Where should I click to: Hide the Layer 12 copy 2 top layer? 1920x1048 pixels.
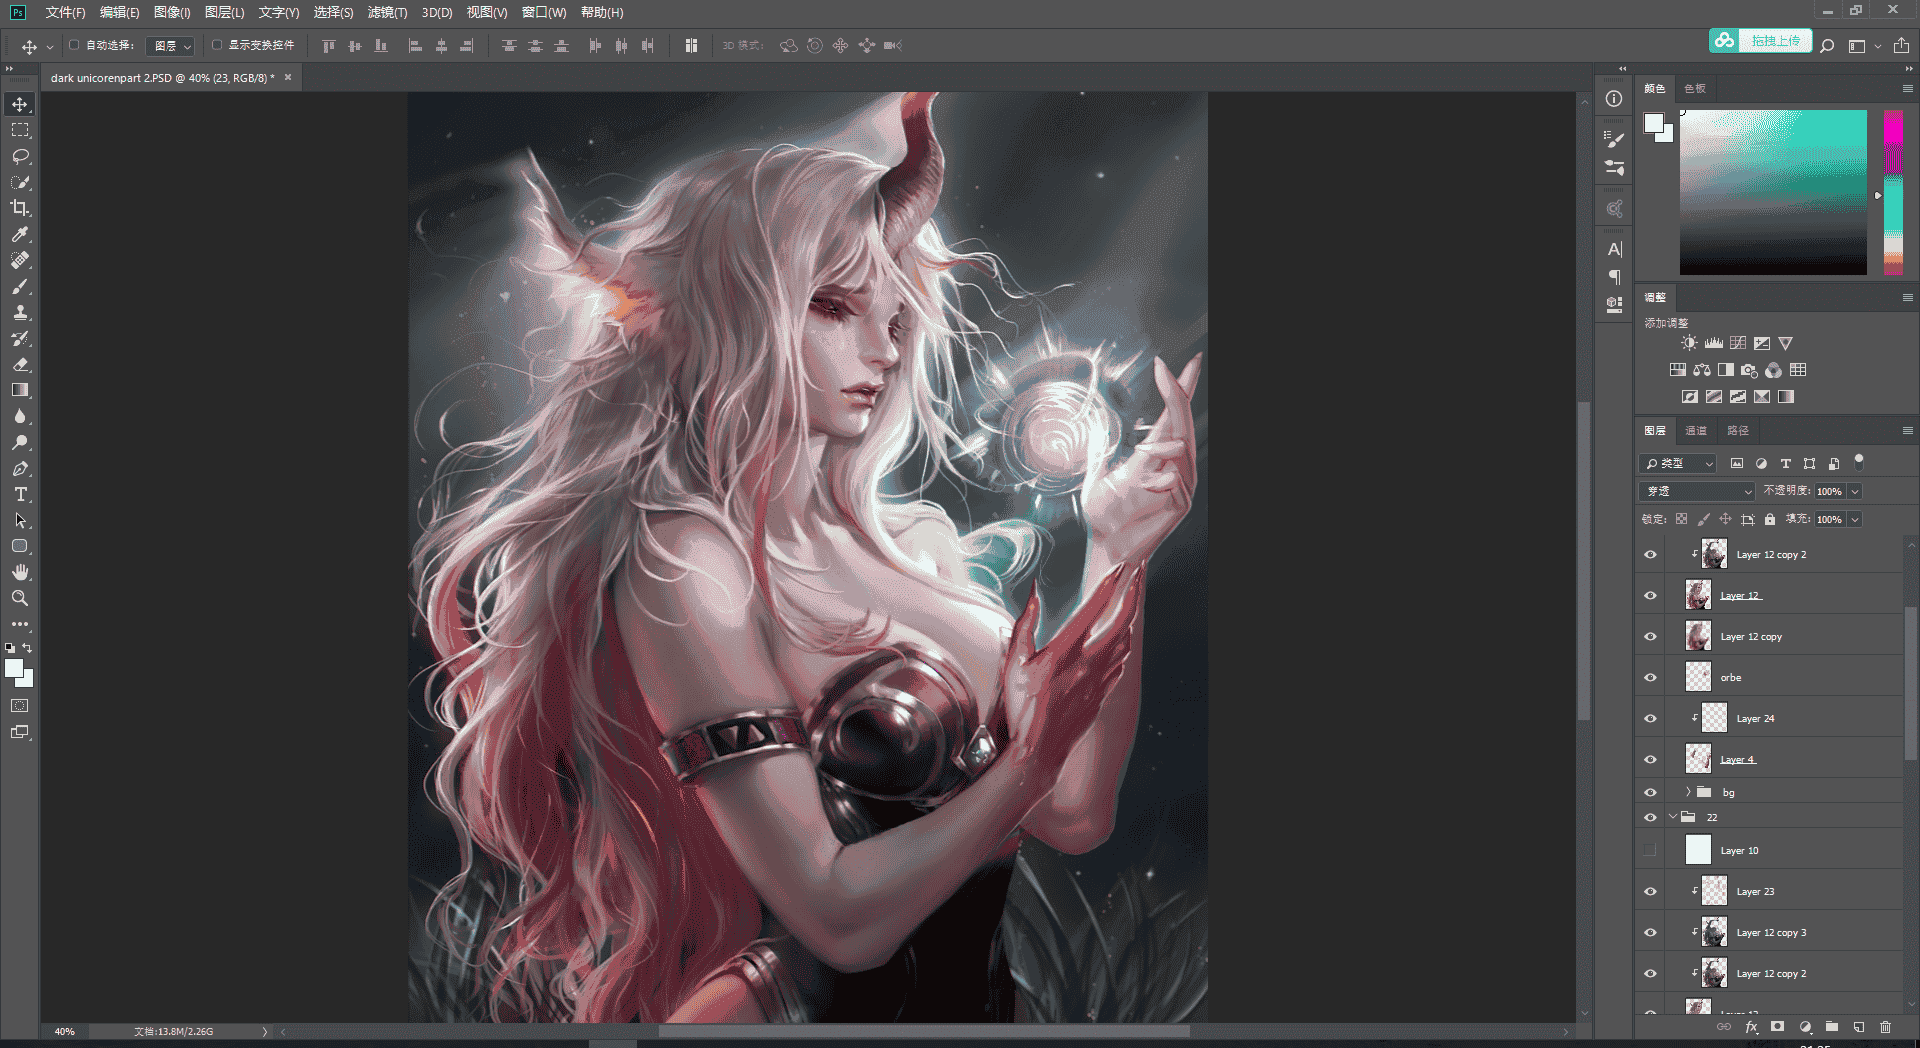[x=1650, y=554]
